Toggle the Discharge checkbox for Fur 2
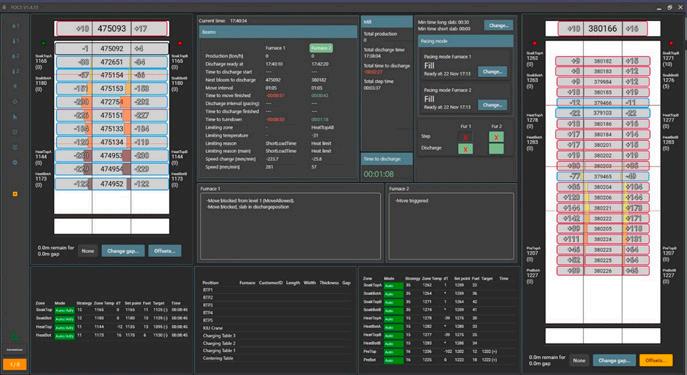Image resolution: width=687 pixels, height=375 pixels. point(496,149)
